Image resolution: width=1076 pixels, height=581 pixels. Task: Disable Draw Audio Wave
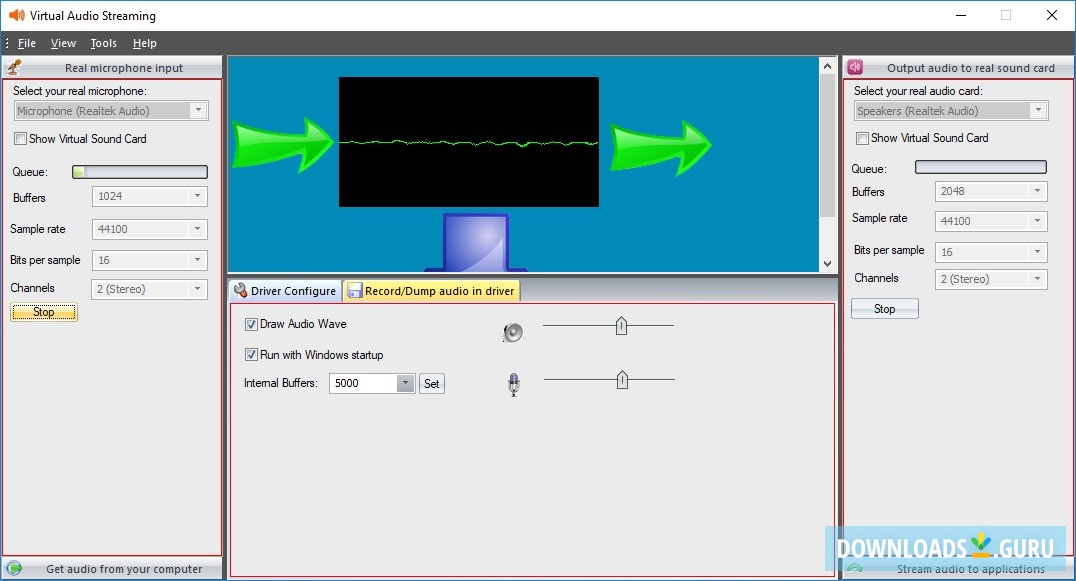(251, 324)
